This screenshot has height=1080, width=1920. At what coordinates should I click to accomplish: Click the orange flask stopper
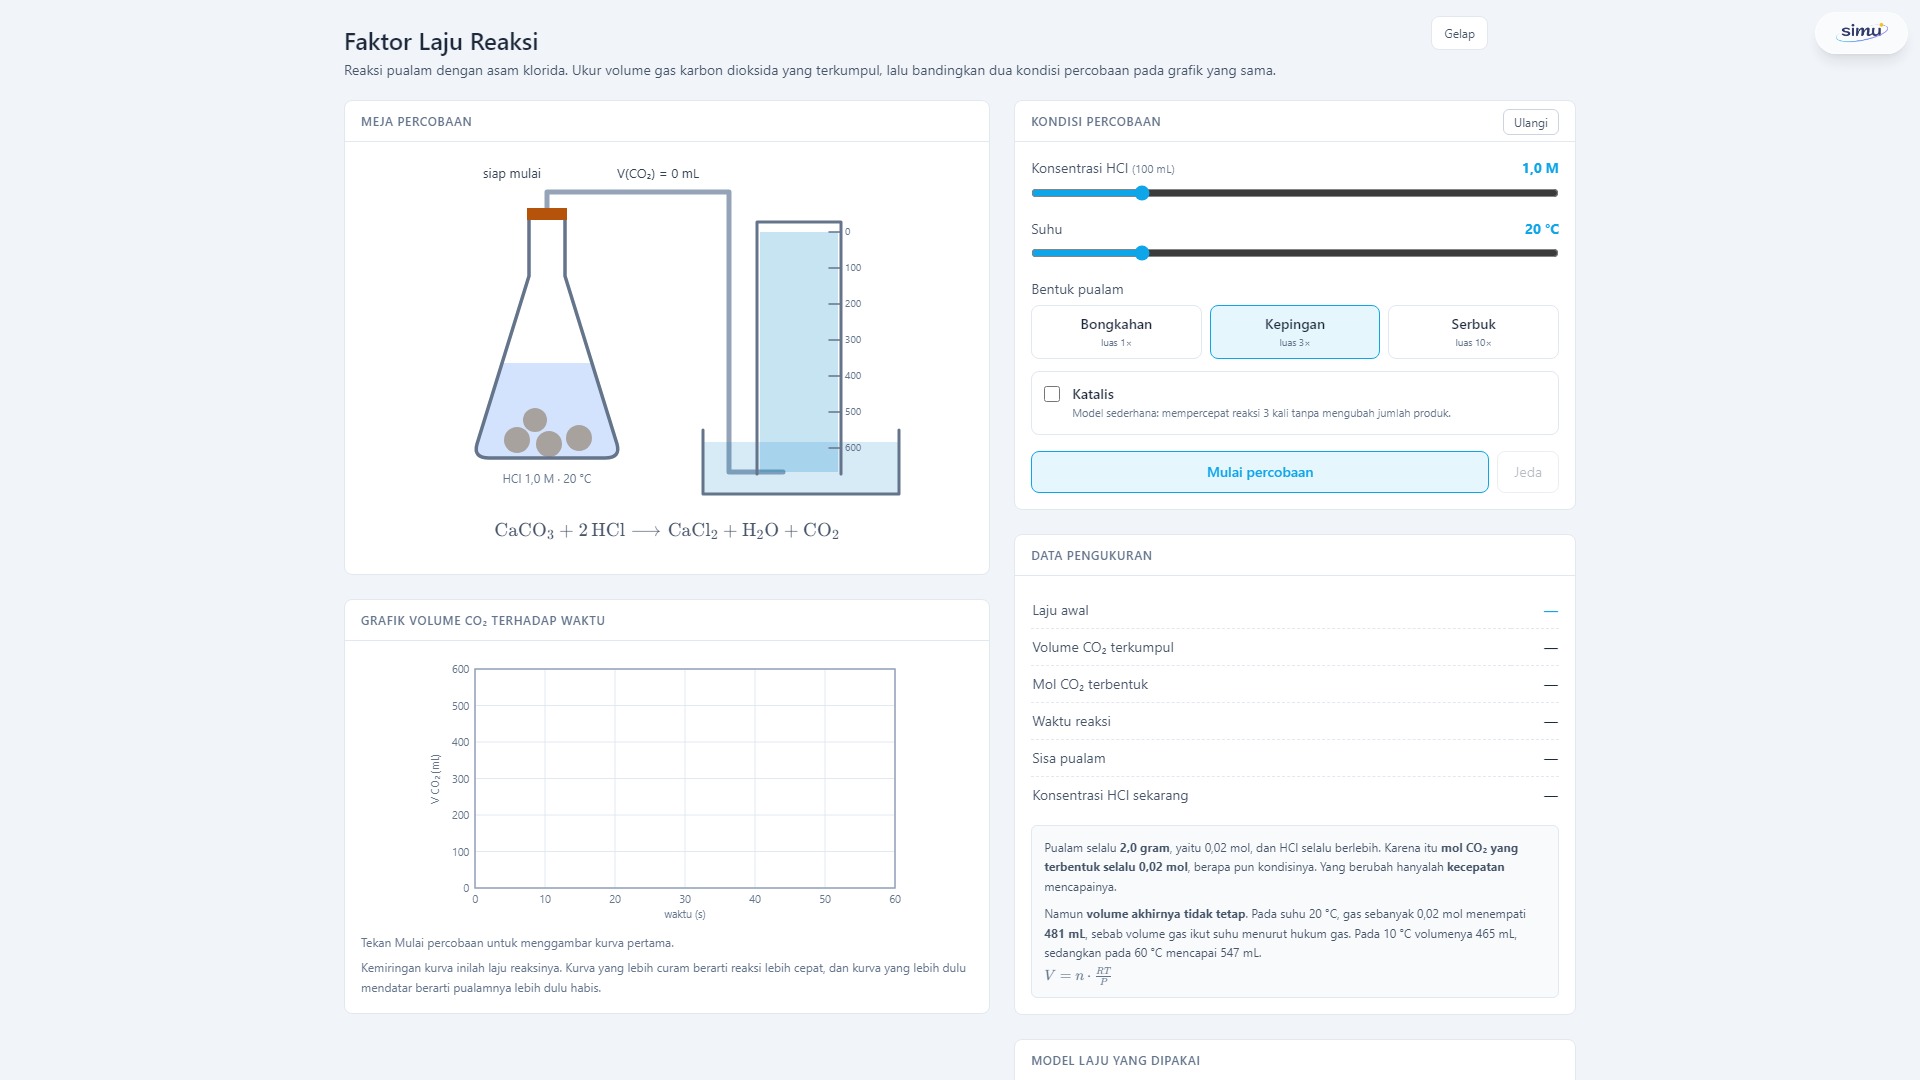coord(547,214)
